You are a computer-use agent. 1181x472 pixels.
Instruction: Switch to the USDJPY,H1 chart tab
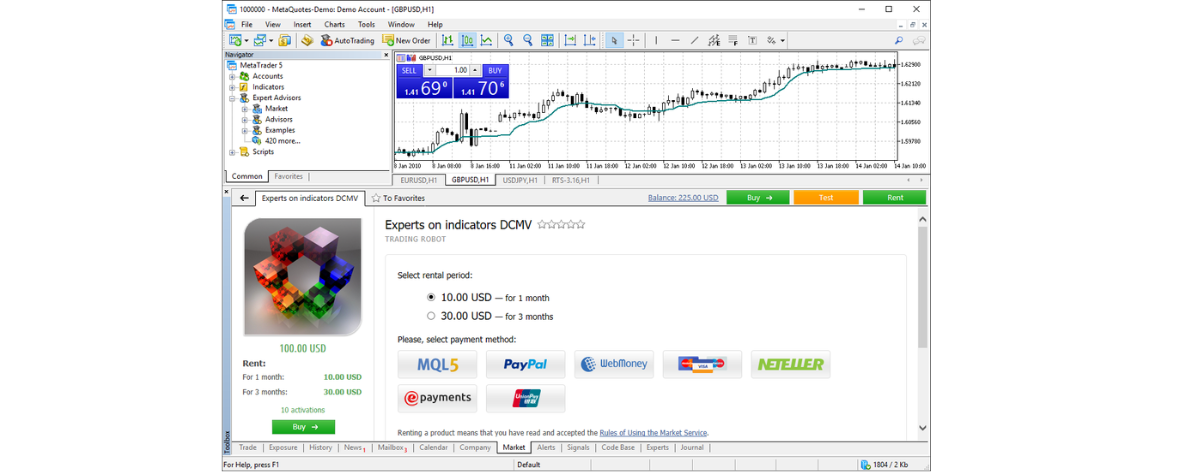click(x=522, y=180)
